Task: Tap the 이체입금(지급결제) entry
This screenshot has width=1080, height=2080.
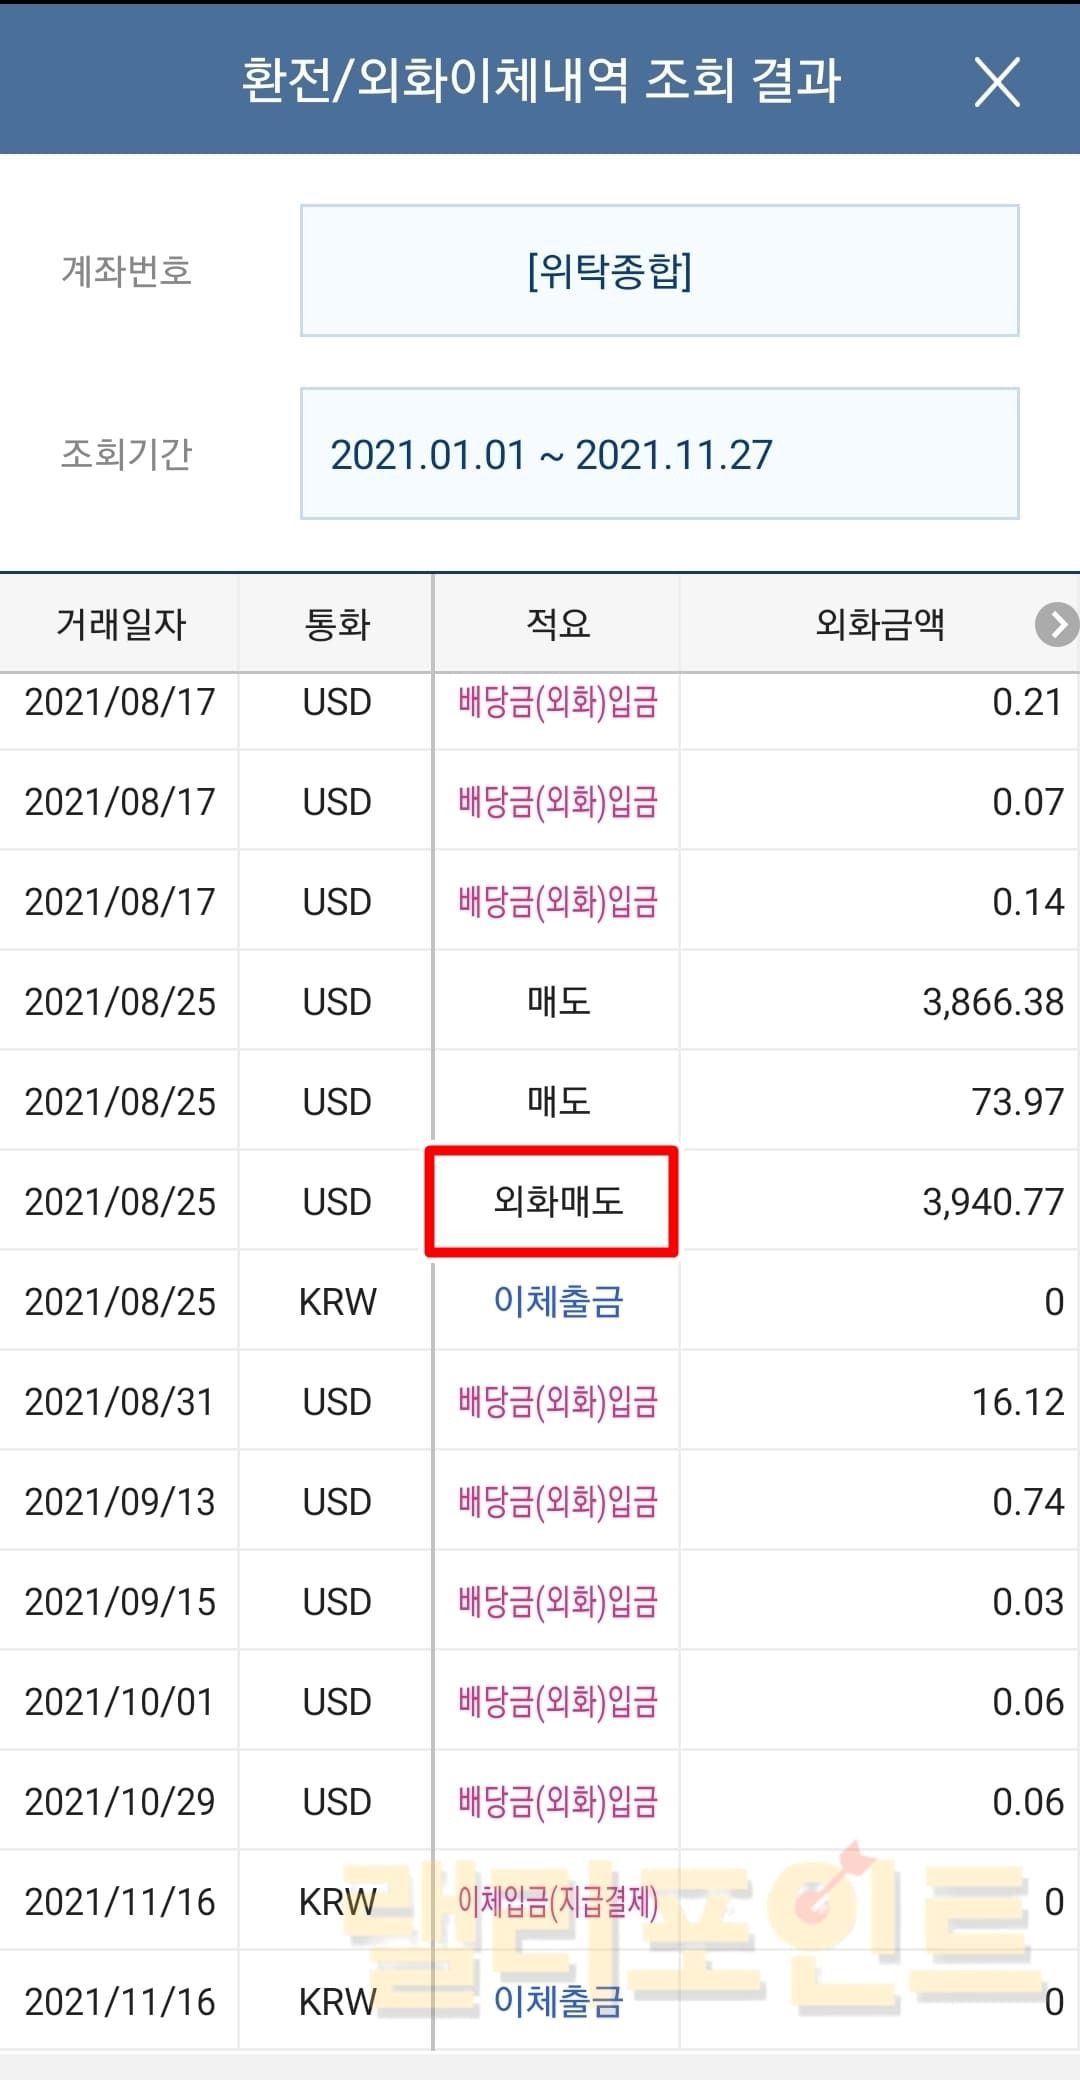Action: (x=558, y=1901)
